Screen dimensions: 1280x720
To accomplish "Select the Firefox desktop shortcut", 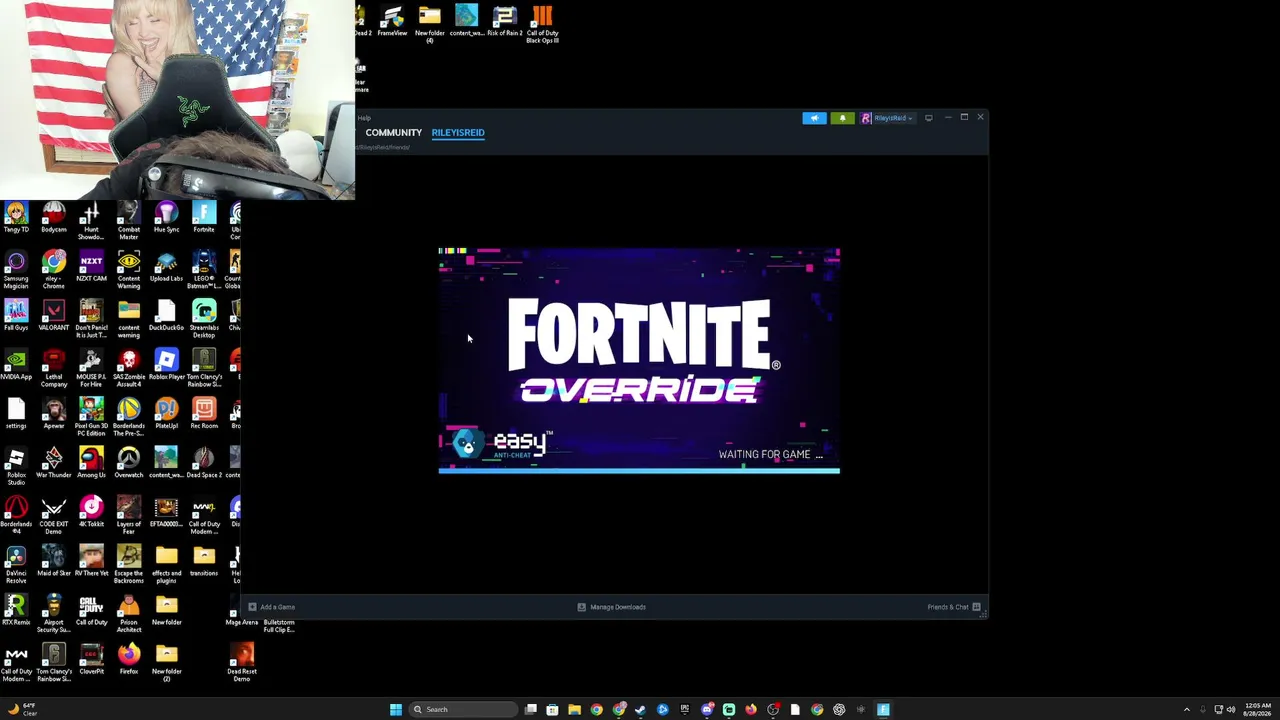I will [x=129, y=658].
